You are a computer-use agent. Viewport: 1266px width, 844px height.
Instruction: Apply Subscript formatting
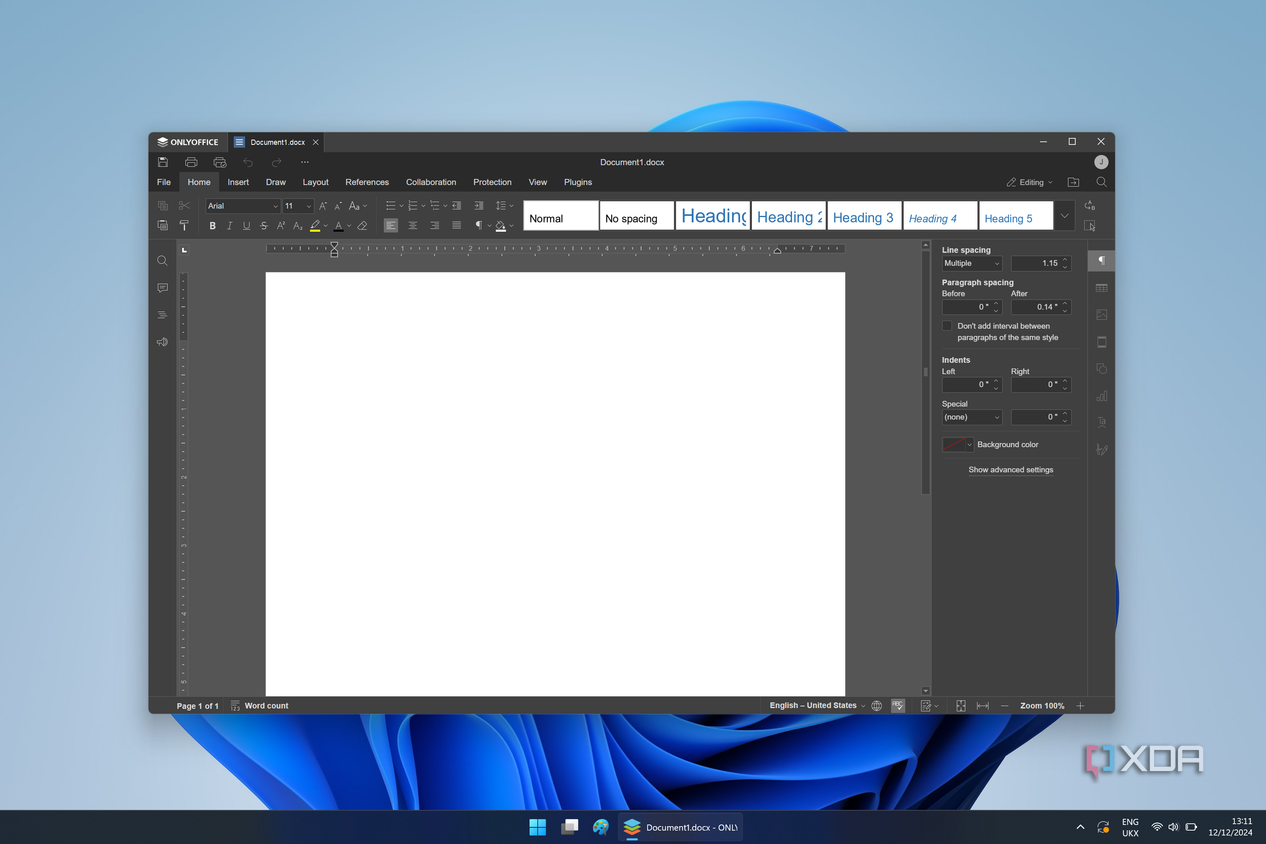[298, 226]
